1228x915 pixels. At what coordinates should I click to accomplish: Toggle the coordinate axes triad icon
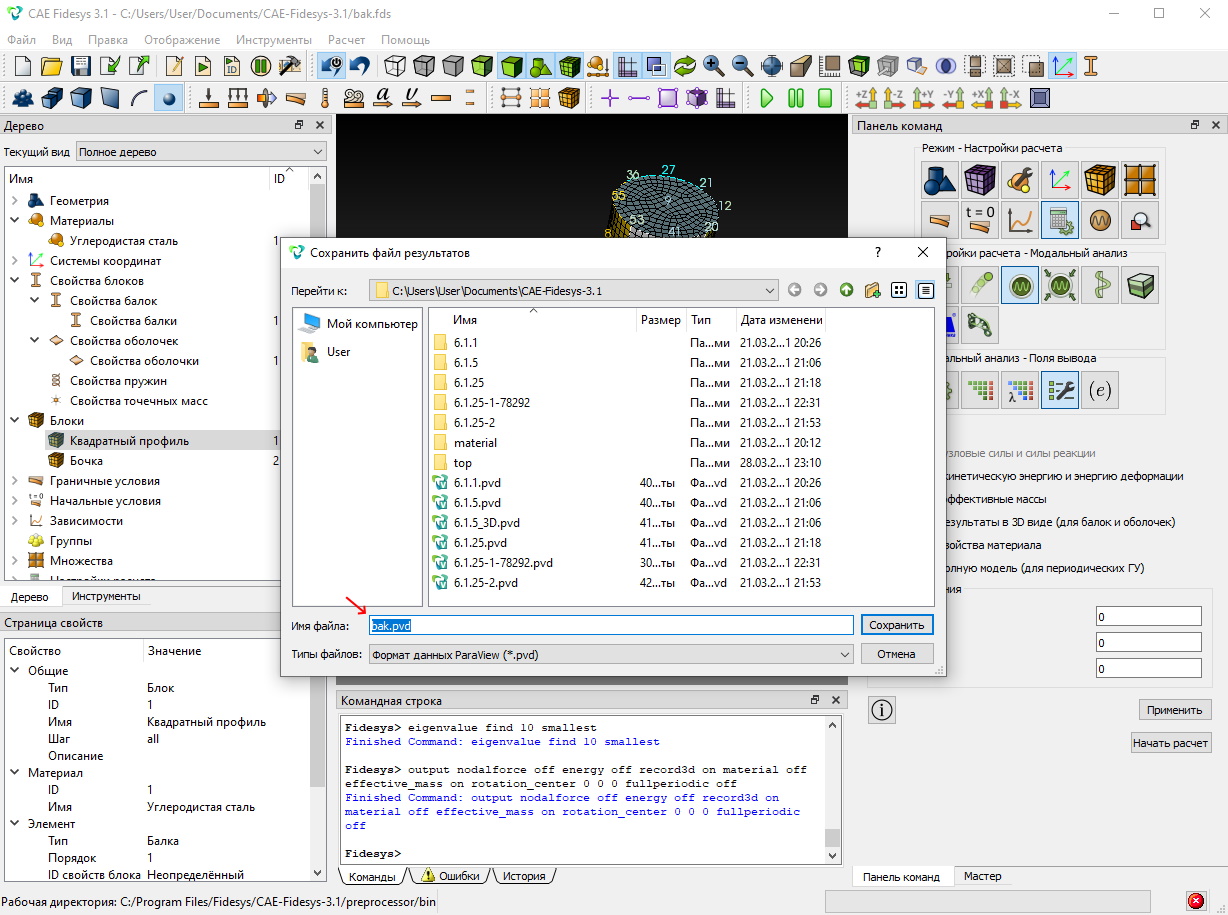click(x=1062, y=66)
